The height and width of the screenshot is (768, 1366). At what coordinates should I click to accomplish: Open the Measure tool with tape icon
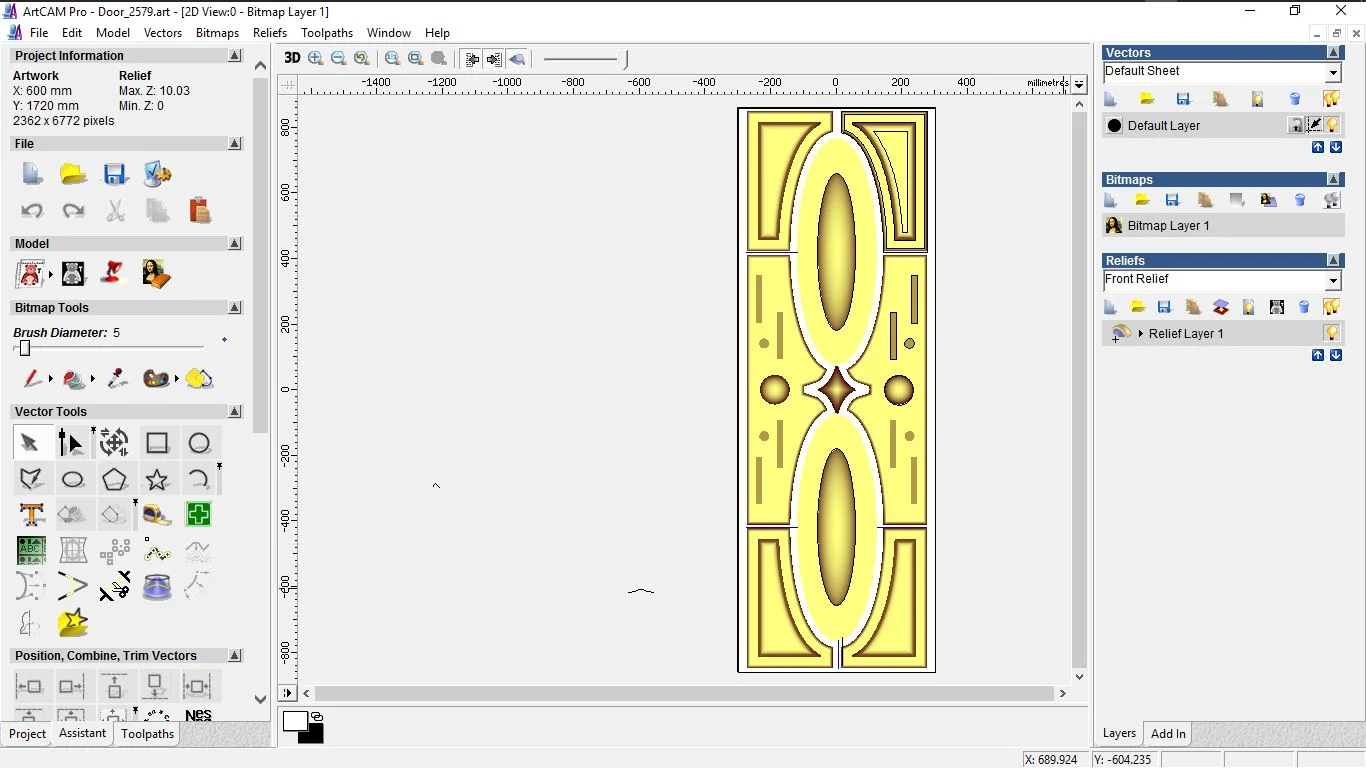(157, 515)
